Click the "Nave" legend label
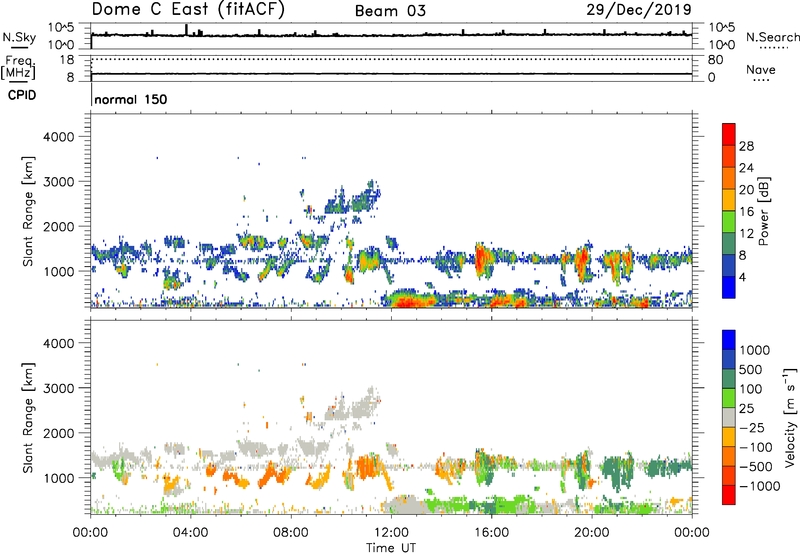 coord(761,70)
